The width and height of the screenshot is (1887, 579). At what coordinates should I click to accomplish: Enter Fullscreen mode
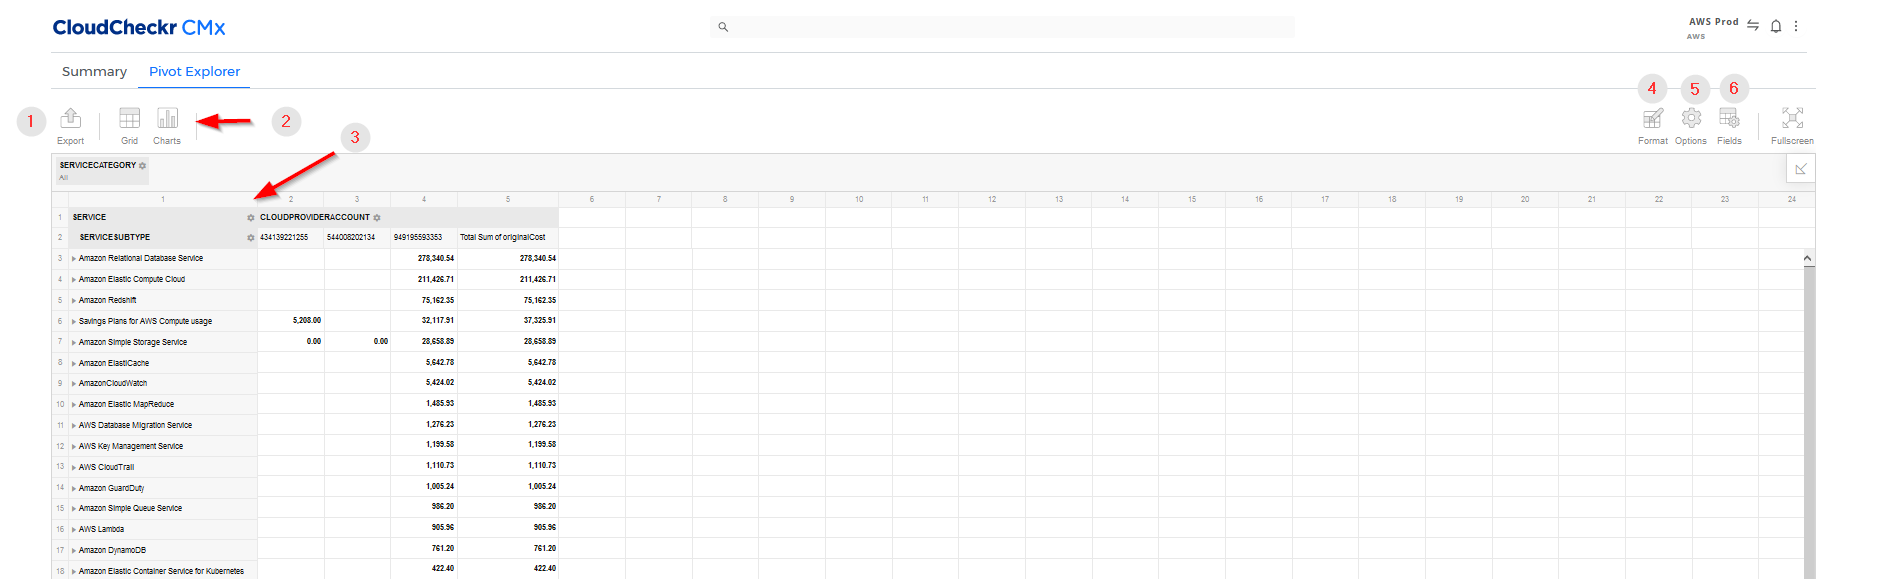[1792, 118]
